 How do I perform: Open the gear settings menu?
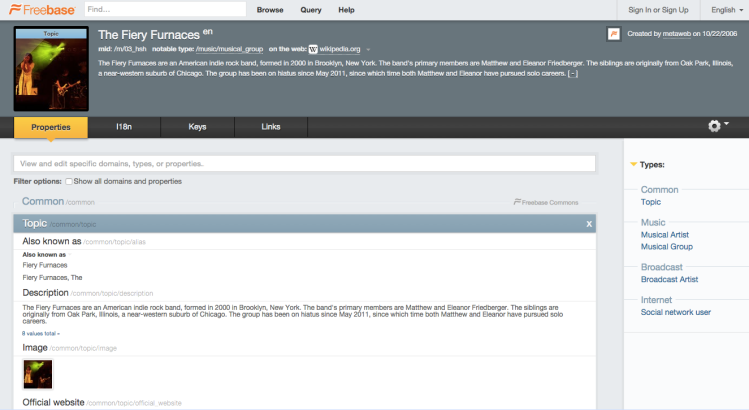pyautogui.click(x=718, y=126)
